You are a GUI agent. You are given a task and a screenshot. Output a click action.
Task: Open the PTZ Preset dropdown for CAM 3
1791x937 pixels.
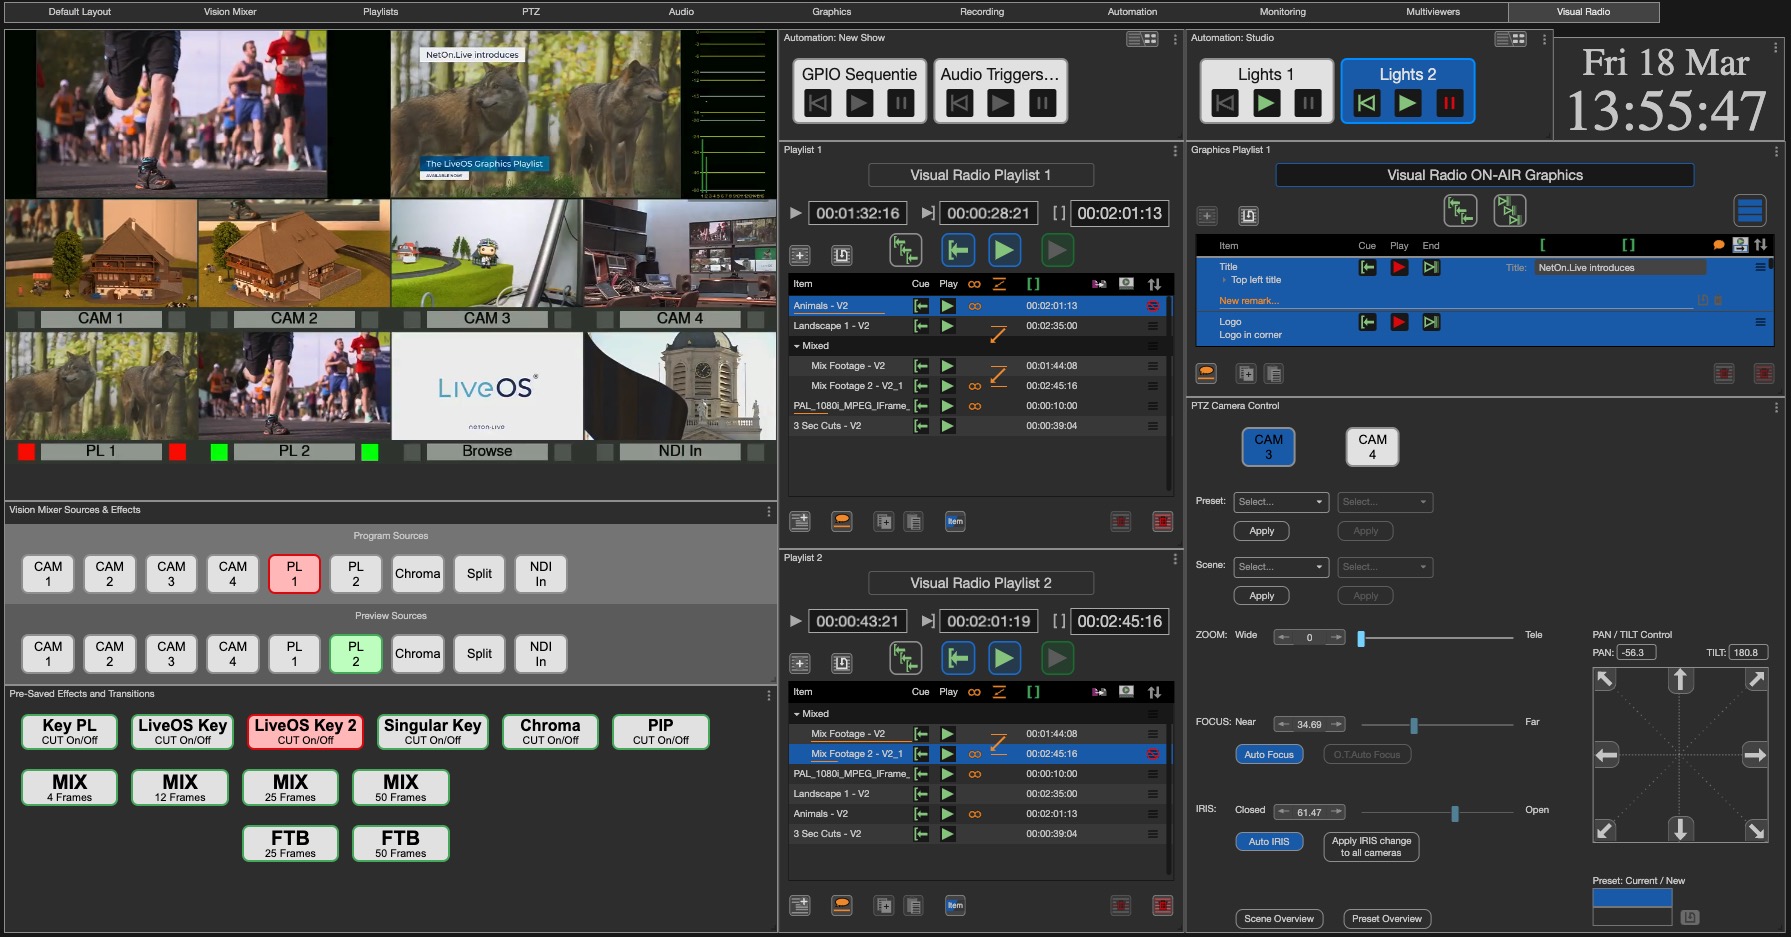pyautogui.click(x=1281, y=502)
